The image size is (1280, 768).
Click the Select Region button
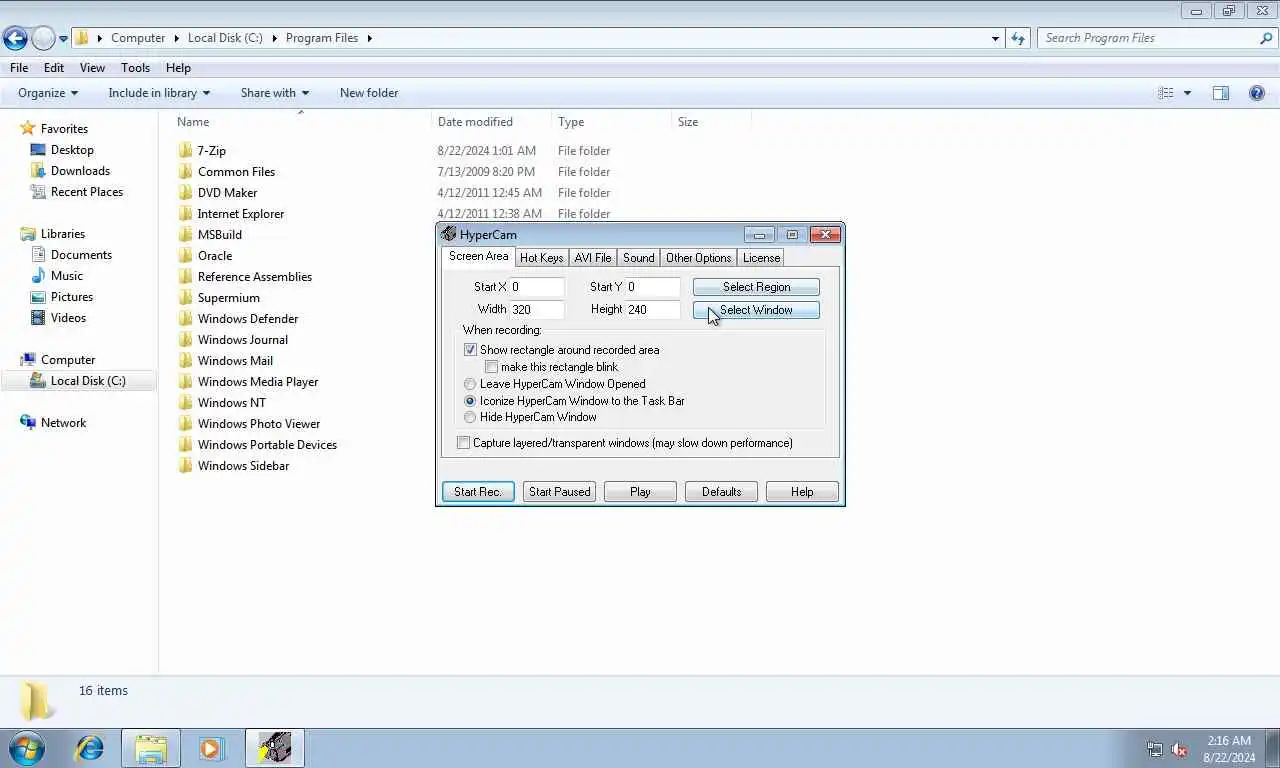tap(756, 287)
